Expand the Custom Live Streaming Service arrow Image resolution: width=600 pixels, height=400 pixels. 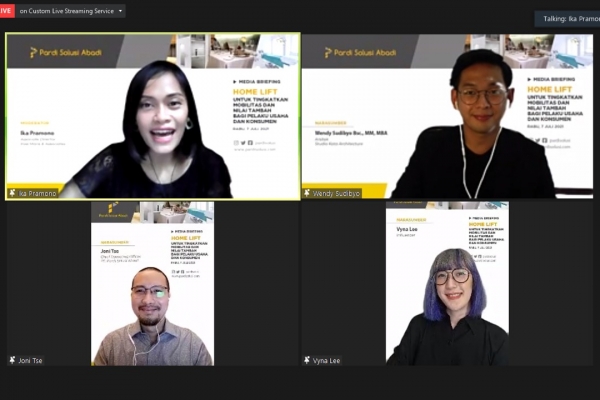click(x=120, y=11)
